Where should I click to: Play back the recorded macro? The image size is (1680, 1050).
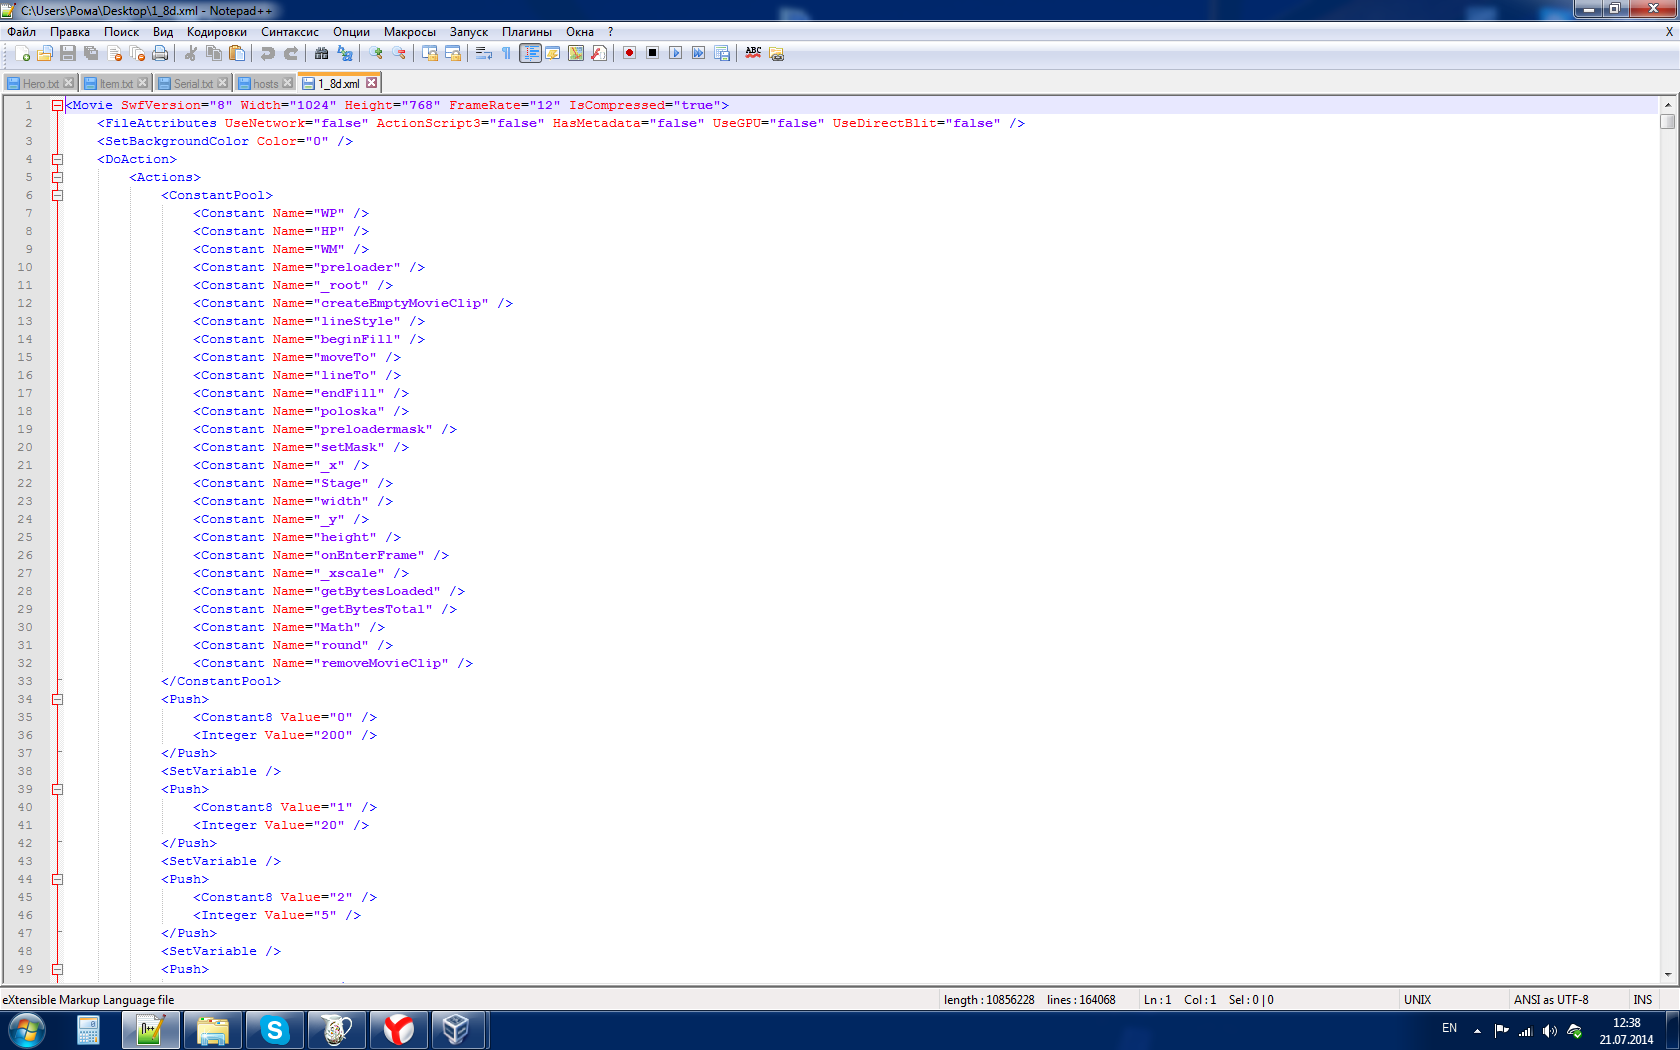[x=675, y=53]
